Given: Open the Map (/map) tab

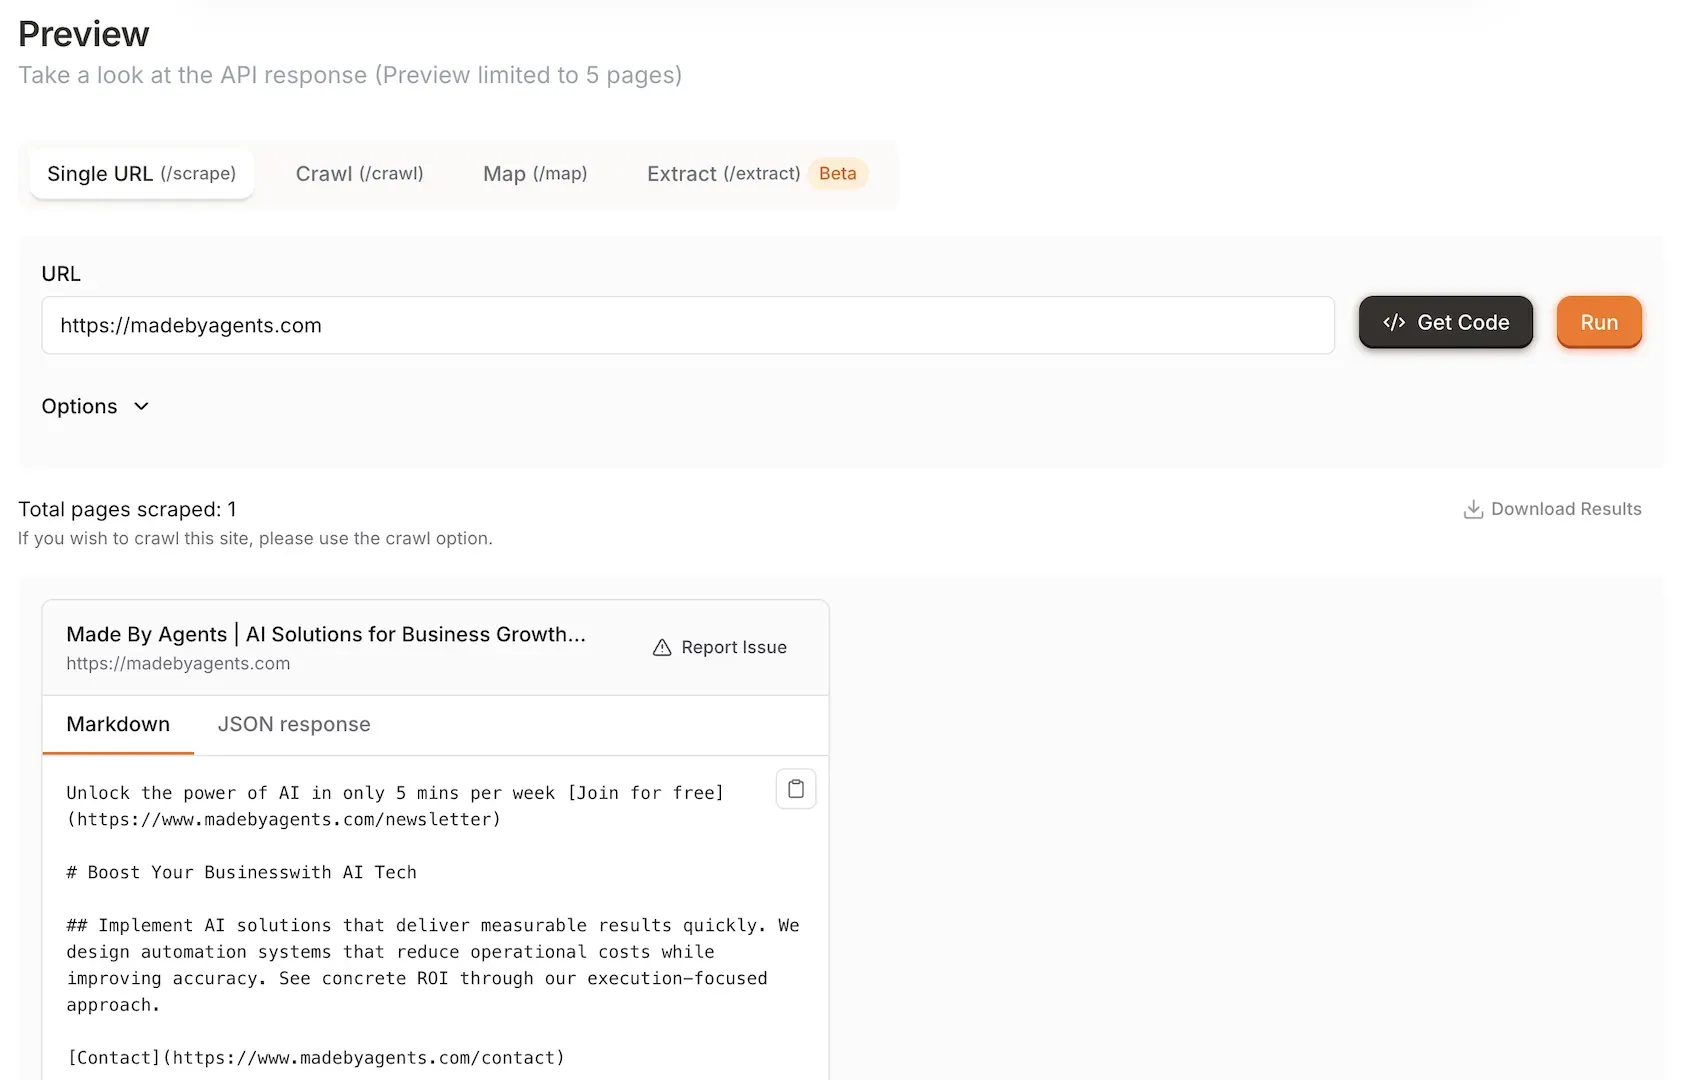Looking at the screenshot, I should point(535,174).
